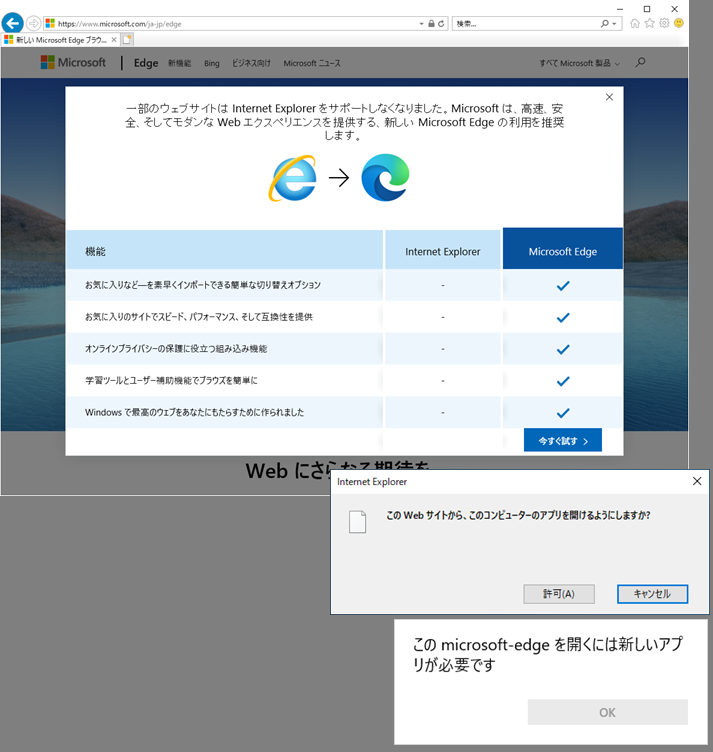713x752 pixels.
Task: Open a new tab button
Action: pyautogui.click(x=127, y=40)
